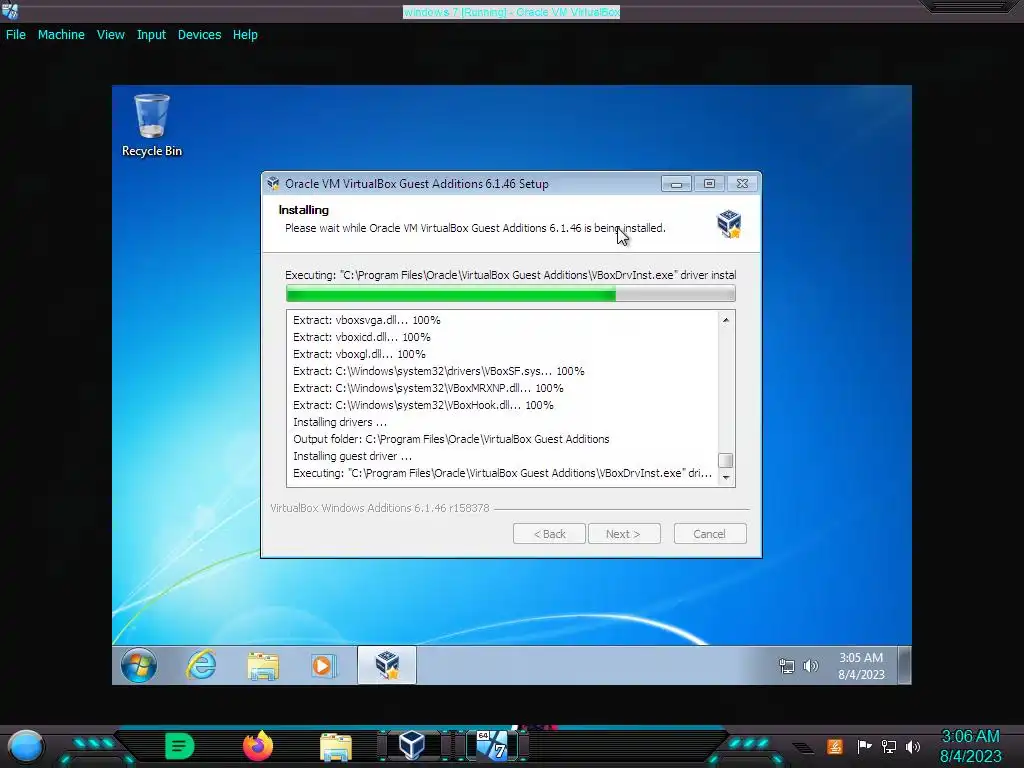Viewport: 1024px width, 768px height.
Task: Open host Action Center flag icon
Action: coord(864,746)
